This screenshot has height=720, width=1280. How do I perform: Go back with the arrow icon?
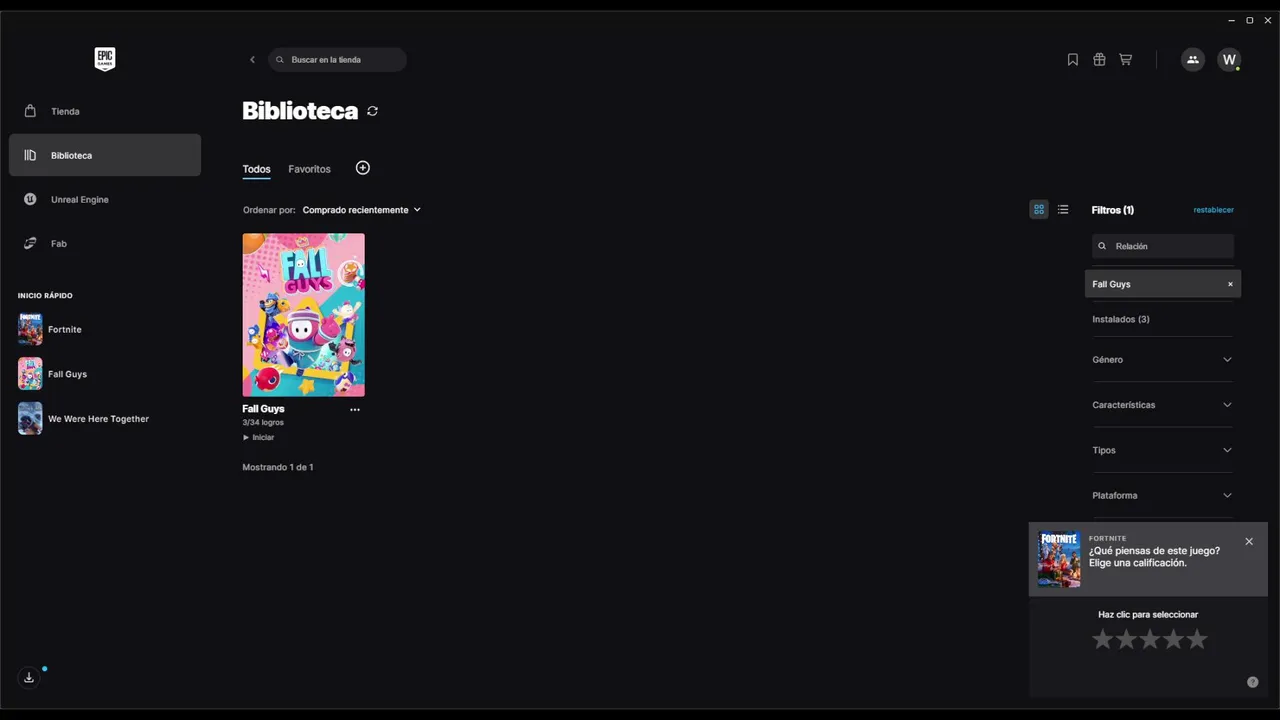coord(252,60)
